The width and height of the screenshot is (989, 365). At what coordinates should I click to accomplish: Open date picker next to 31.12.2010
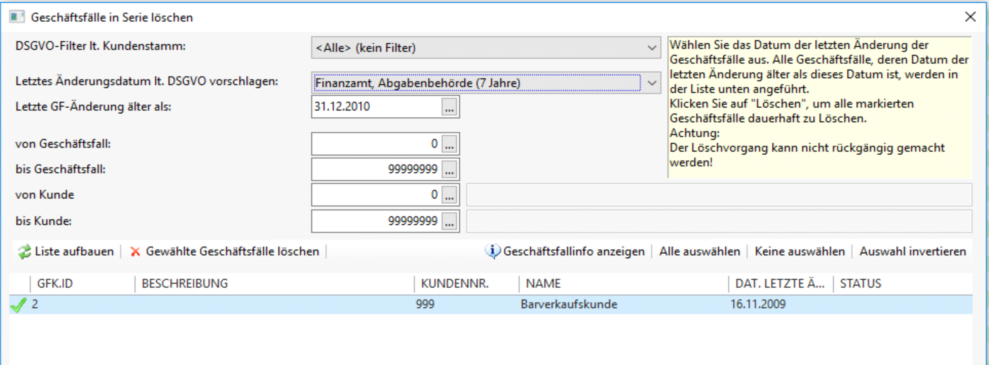(x=448, y=107)
